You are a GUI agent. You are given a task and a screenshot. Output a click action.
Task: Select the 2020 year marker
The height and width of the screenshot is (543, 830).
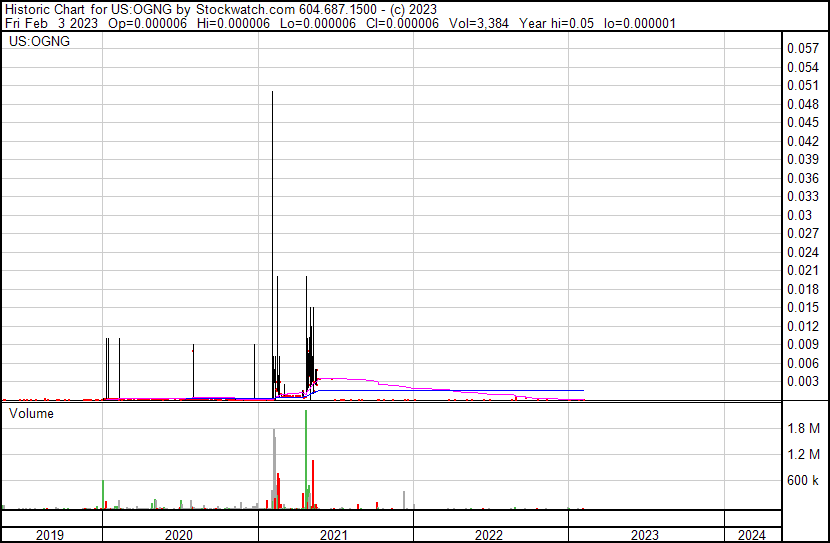coord(178,535)
